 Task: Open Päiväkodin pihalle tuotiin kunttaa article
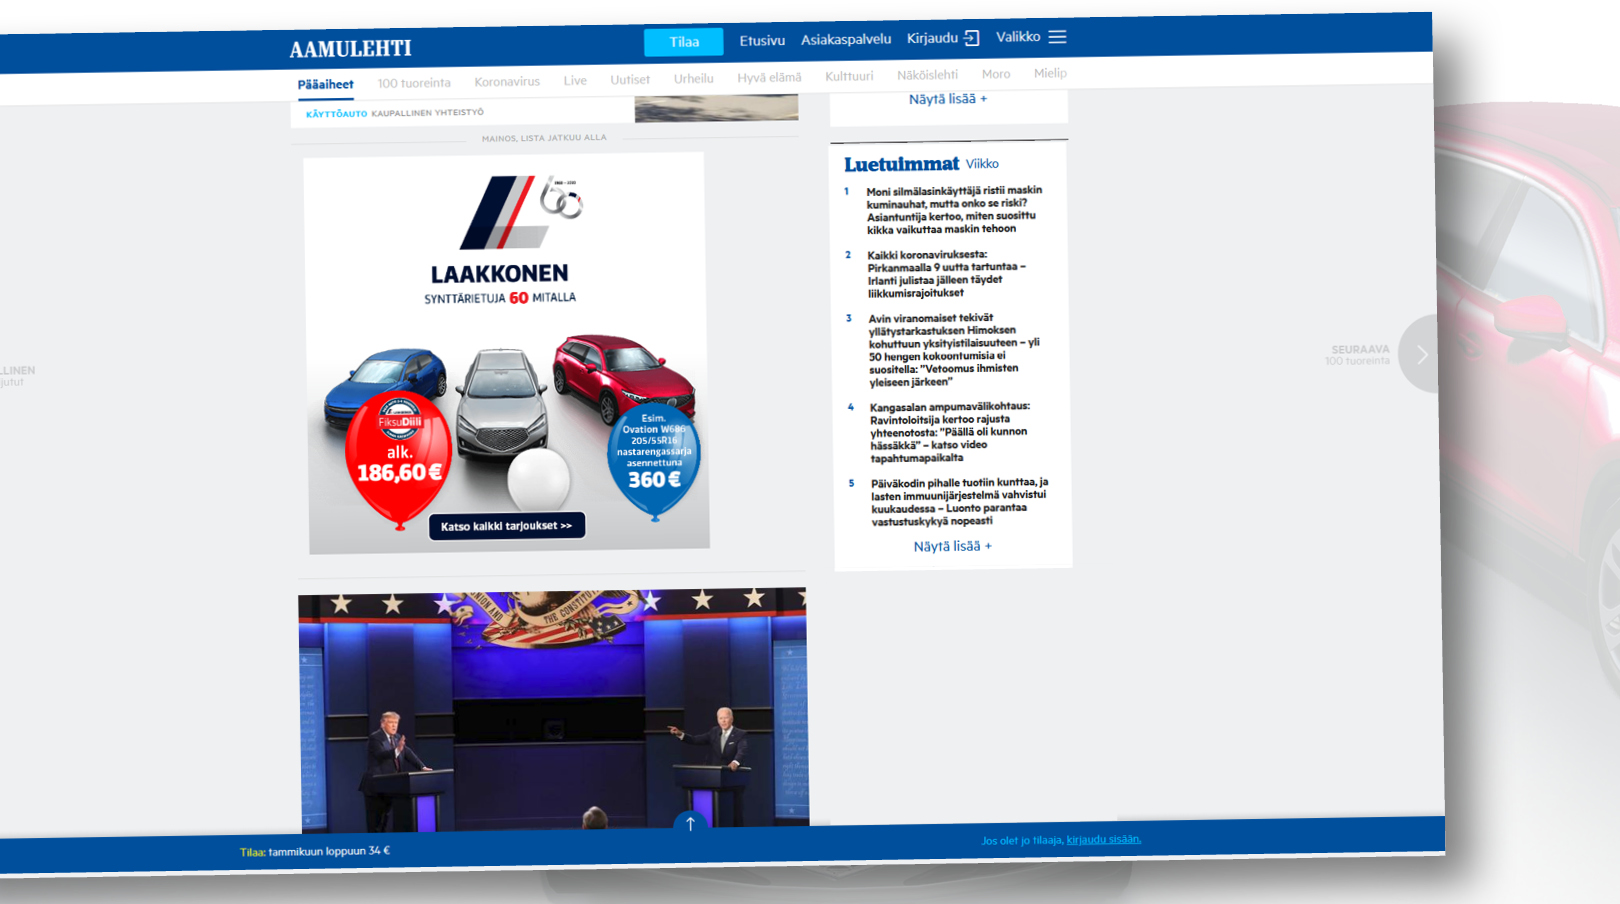pos(959,502)
